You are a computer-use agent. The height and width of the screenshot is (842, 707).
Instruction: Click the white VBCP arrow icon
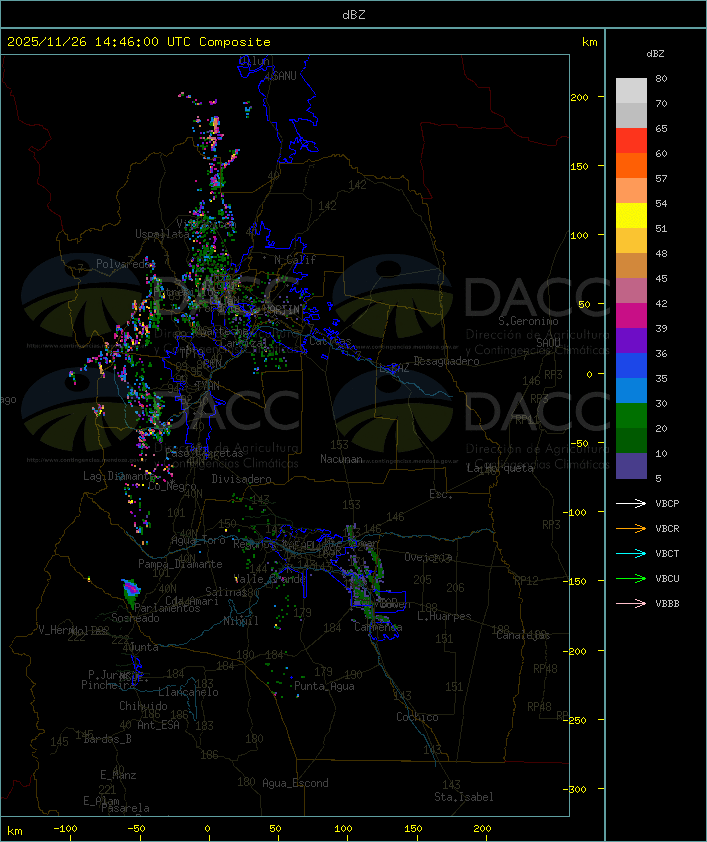click(631, 504)
